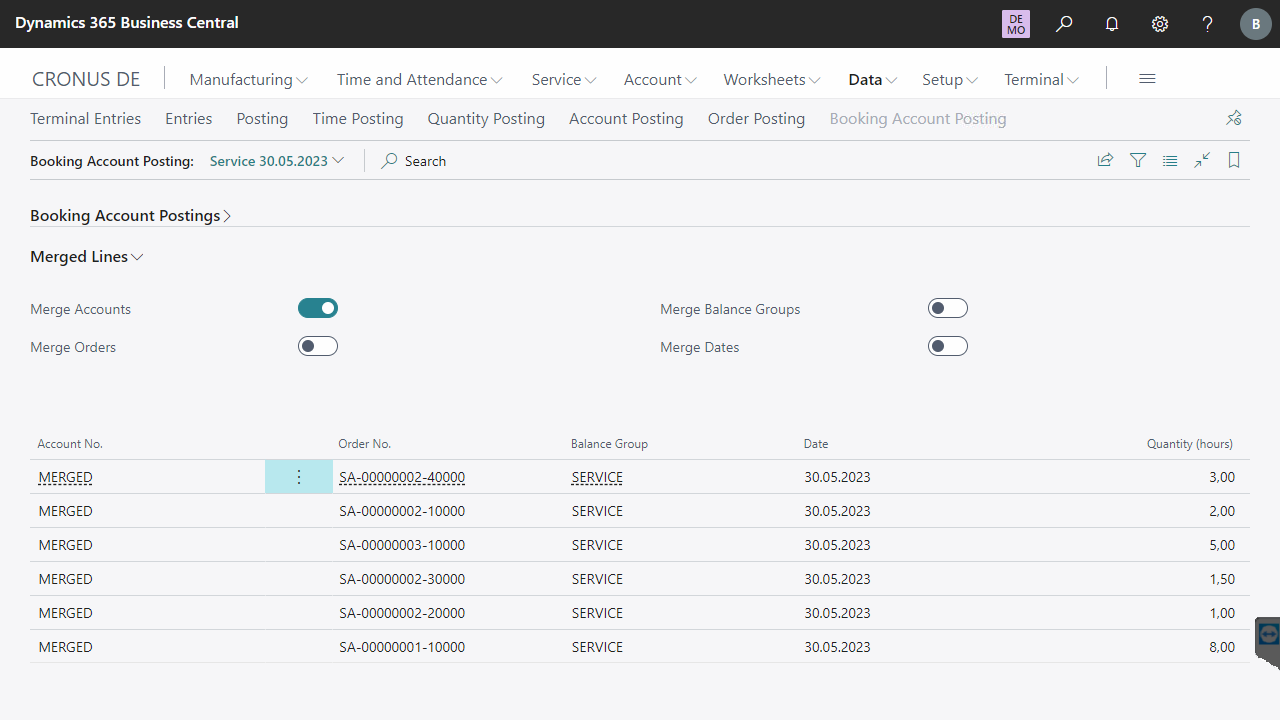
Task: Expand the Manufacturing menu
Action: (249, 79)
